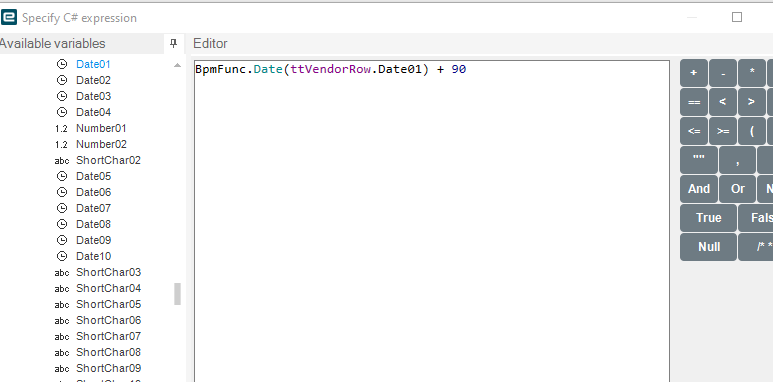Viewport: 773px width, 382px height.
Task: Click the clock icon beside Date07
Action: click(x=62, y=208)
